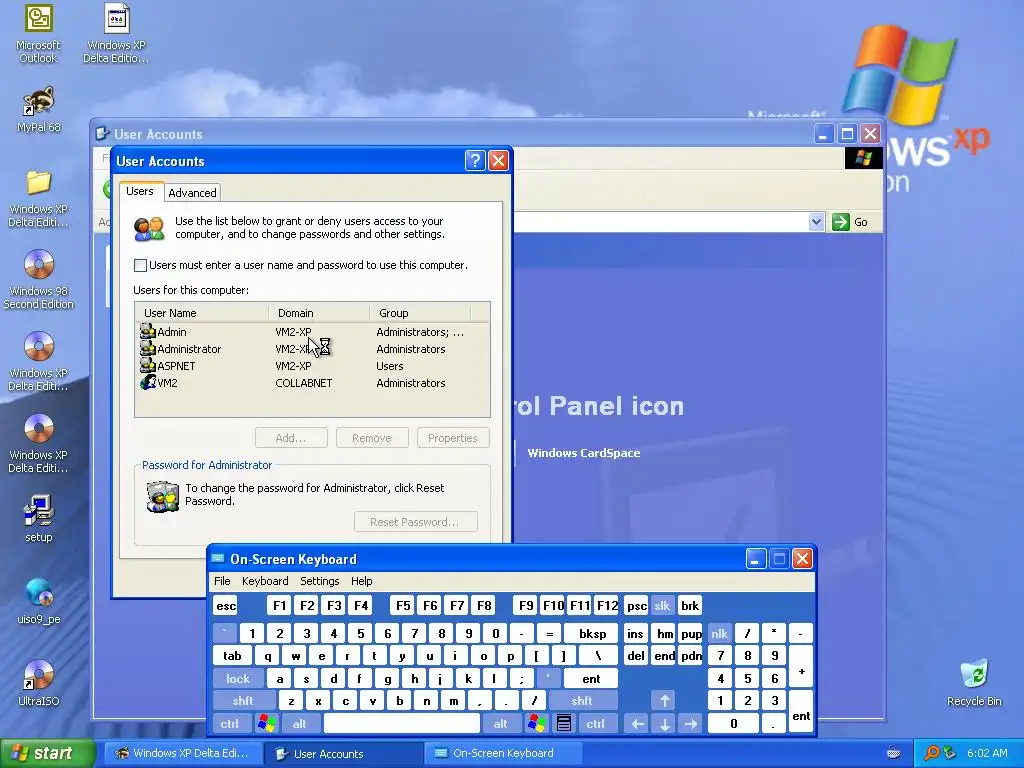
Task: Click the del key on On-Screen Keyboard
Action: 636,656
